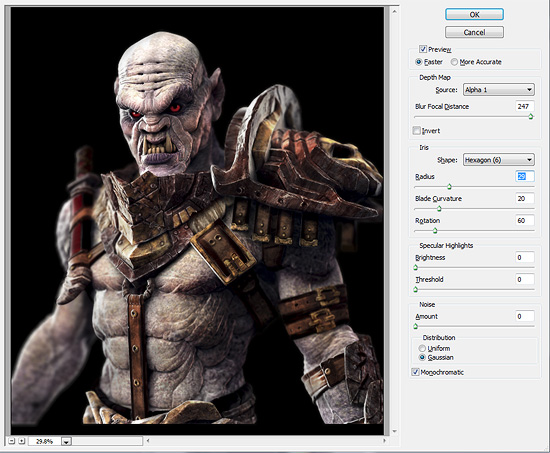Click the Threshold value field
550x453 pixels.
coord(525,279)
